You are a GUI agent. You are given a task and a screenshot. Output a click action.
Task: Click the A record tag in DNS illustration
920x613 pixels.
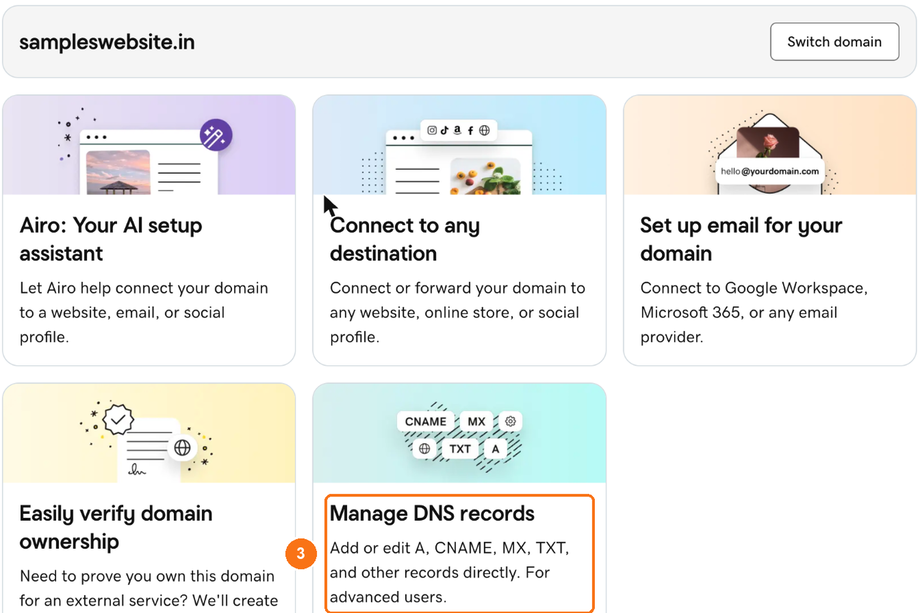(495, 449)
